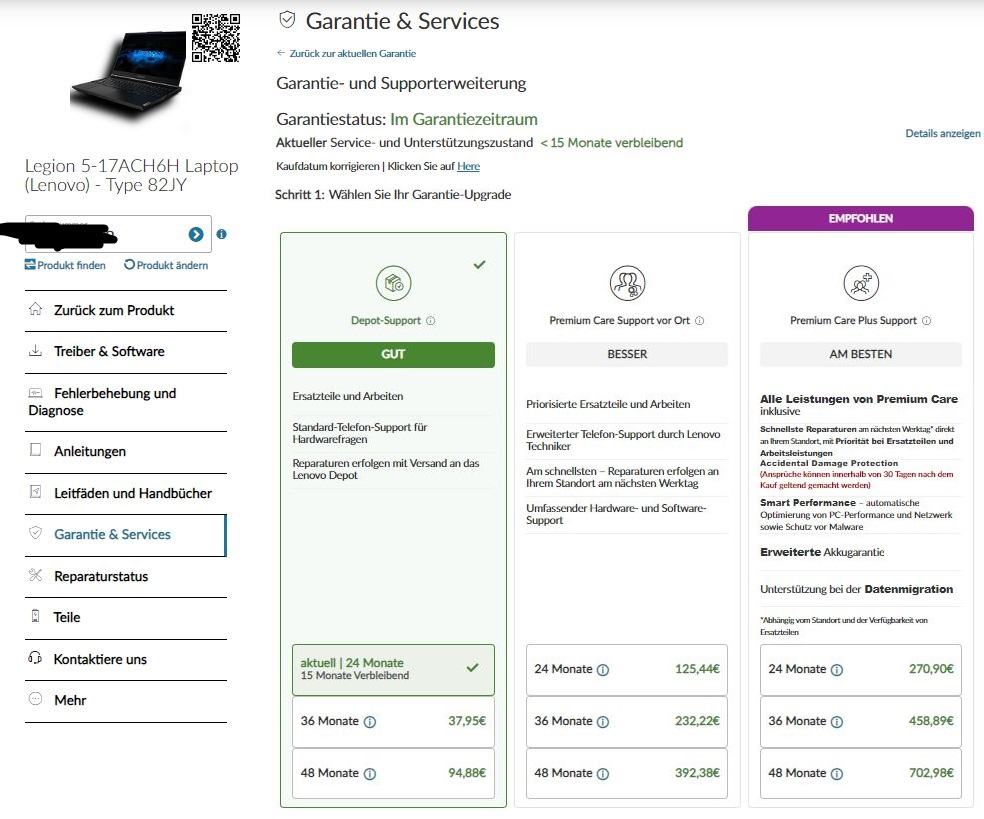Click info icon for Depot 36 Monate
984x819 pixels.
pyautogui.click(x=370, y=722)
